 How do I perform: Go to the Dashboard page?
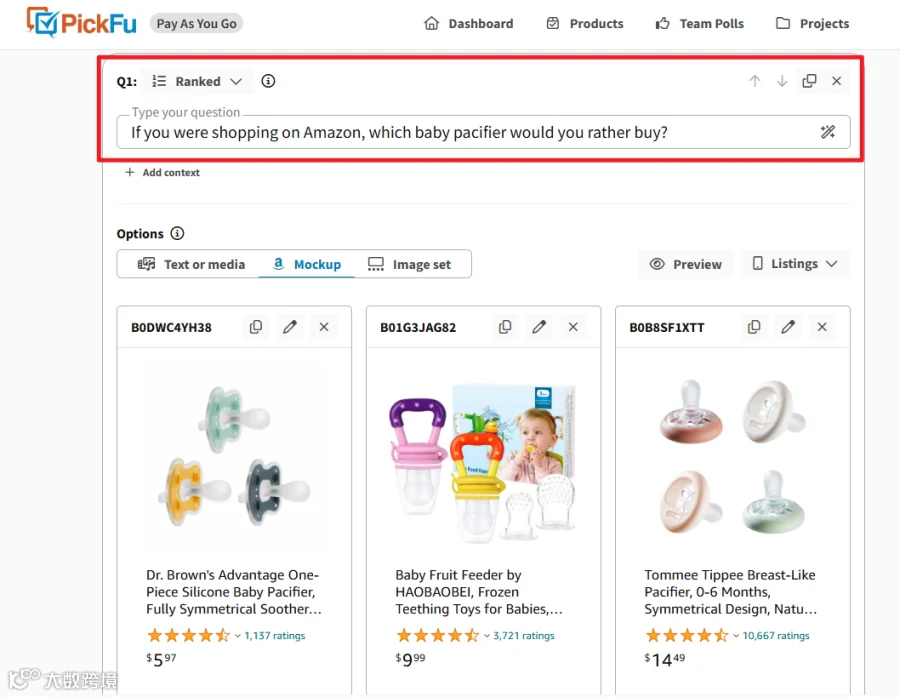pyautogui.click(x=468, y=24)
